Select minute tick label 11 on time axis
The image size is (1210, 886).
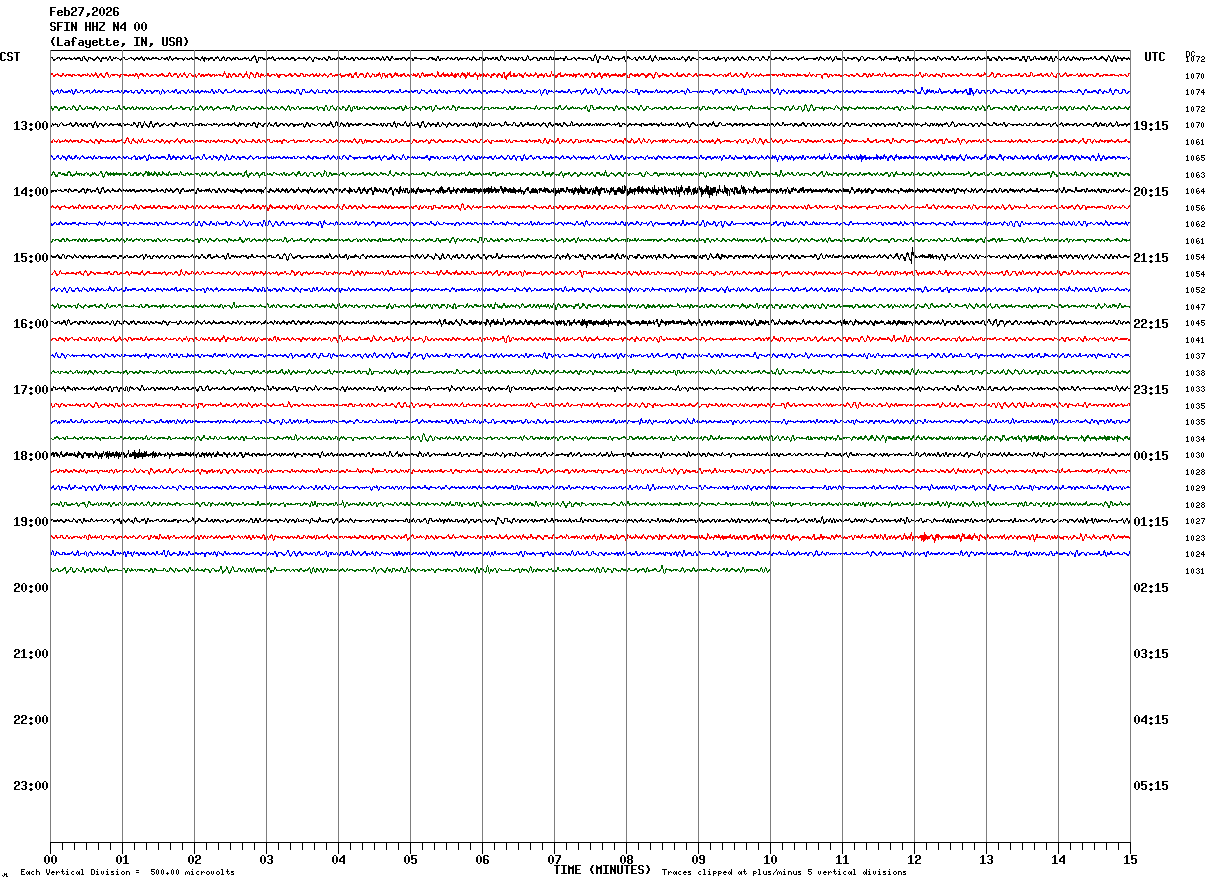tap(842, 859)
